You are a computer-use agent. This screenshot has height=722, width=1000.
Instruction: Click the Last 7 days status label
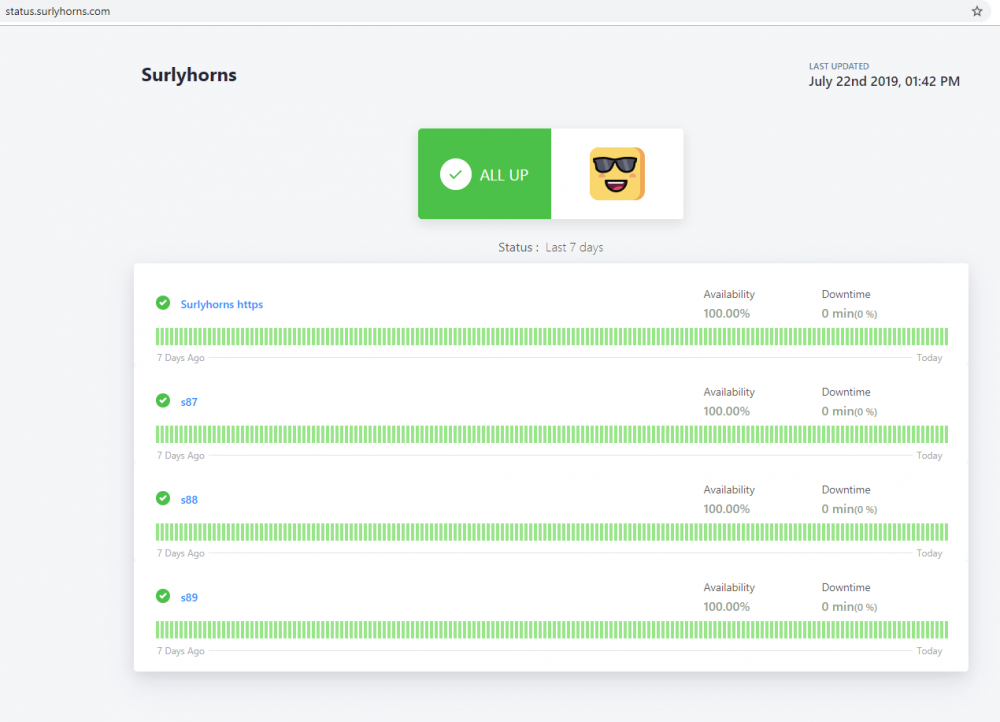pyautogui.click(x=574, y=247)
